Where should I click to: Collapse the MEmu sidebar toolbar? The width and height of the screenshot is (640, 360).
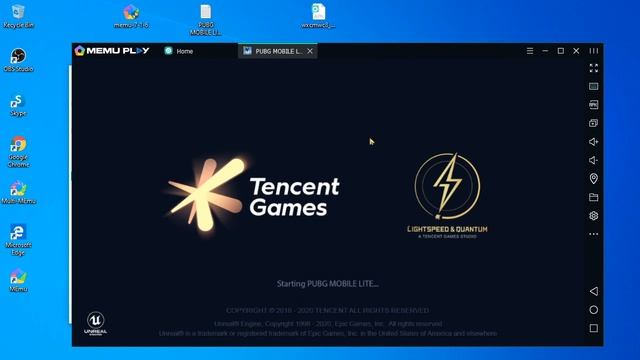(x=594, y=51)
